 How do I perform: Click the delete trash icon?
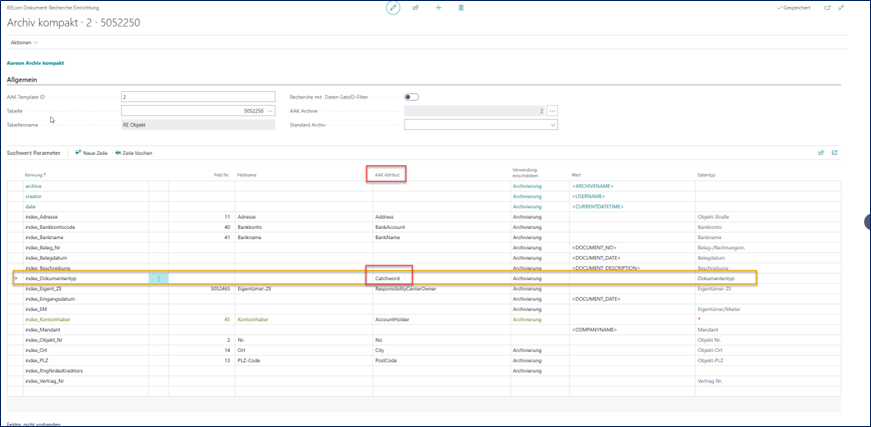(x=460, y=7)
